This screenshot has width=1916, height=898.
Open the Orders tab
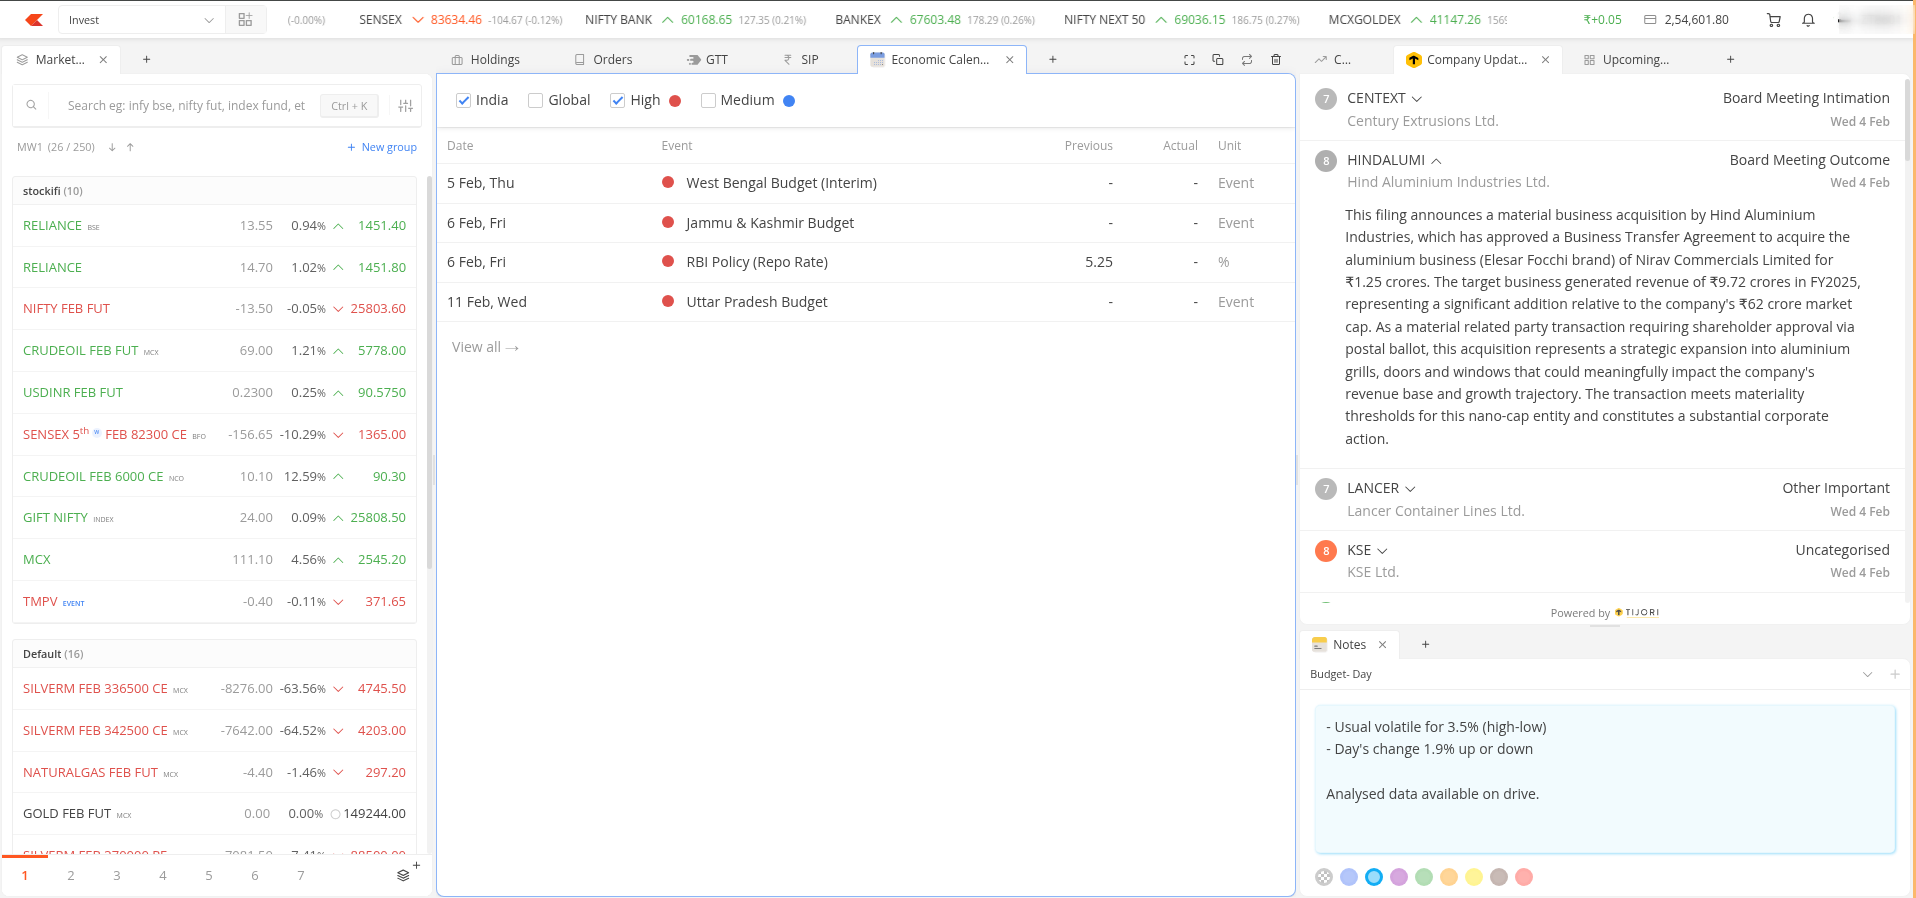[x=603, y=60]
